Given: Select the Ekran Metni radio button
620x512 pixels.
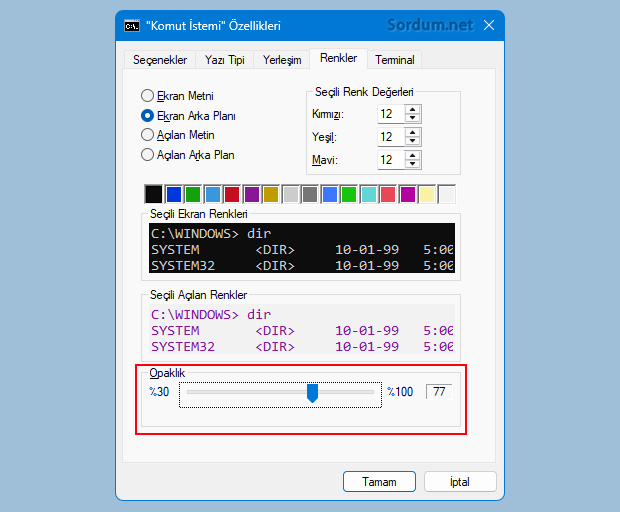Looking at the screenshot, I should [x=148, y=96].
